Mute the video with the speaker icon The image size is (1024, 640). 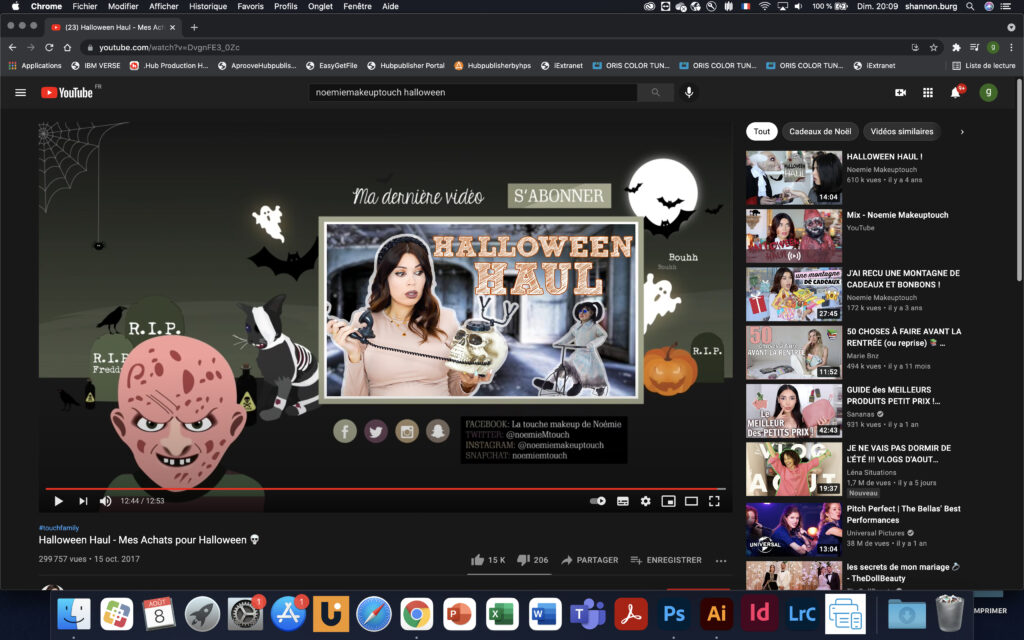coord(105,501)
